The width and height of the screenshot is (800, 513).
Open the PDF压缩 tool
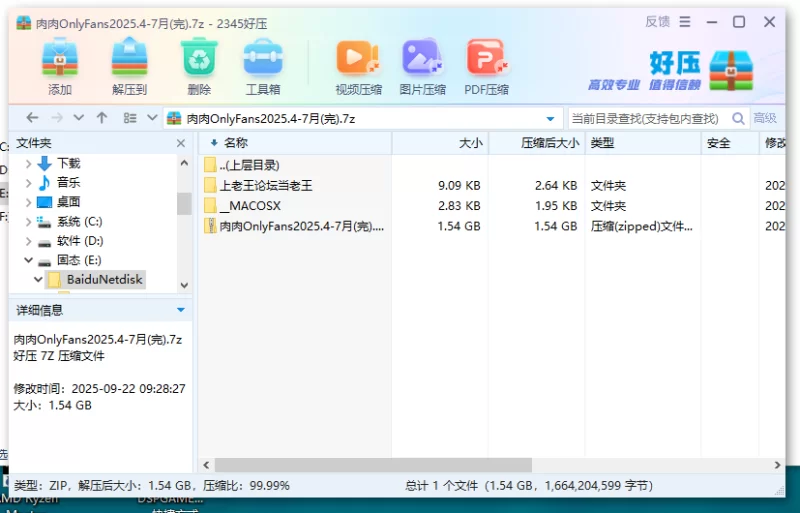click(x=486, y=66)
